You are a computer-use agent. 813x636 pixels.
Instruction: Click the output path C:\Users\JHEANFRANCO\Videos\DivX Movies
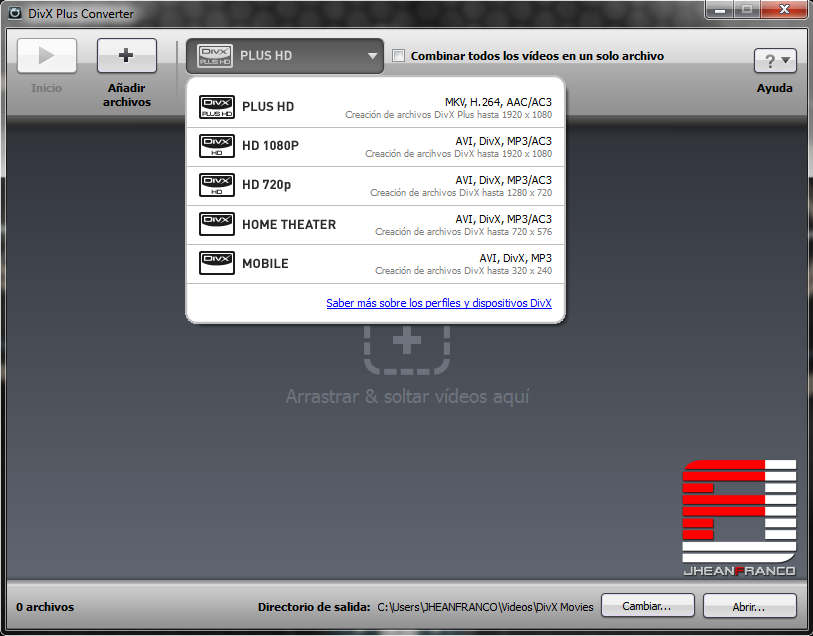click(485, 607)
